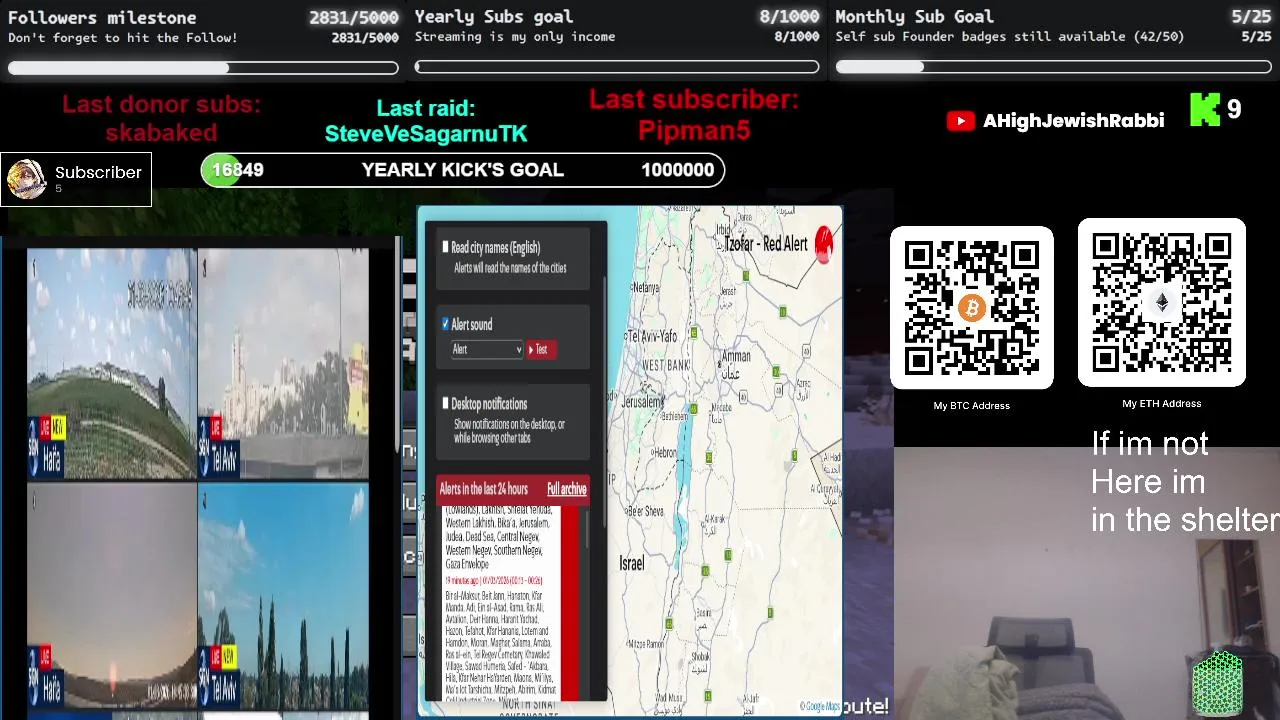The width and height of the screenshot is (1280, 720).
Task: Enable the Desktop notifications checkbox
Action: [446, 403]
